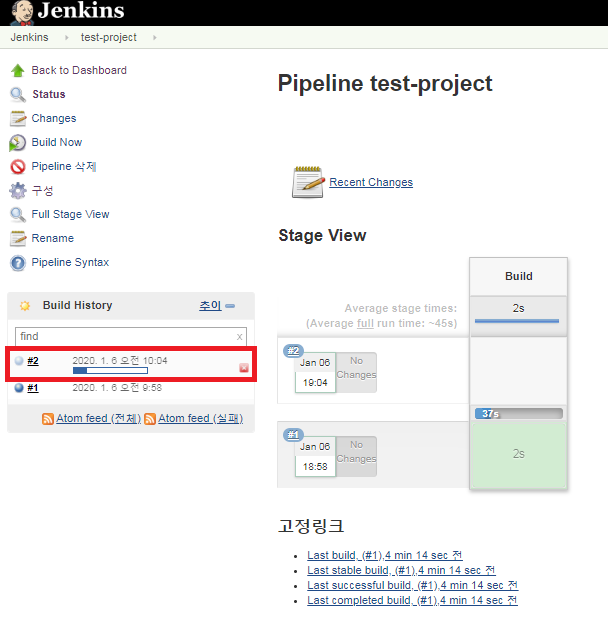Open Pipeline Syntax in sidebar
The width and height of the screenshot is (608, 623).
pos(70,262)
